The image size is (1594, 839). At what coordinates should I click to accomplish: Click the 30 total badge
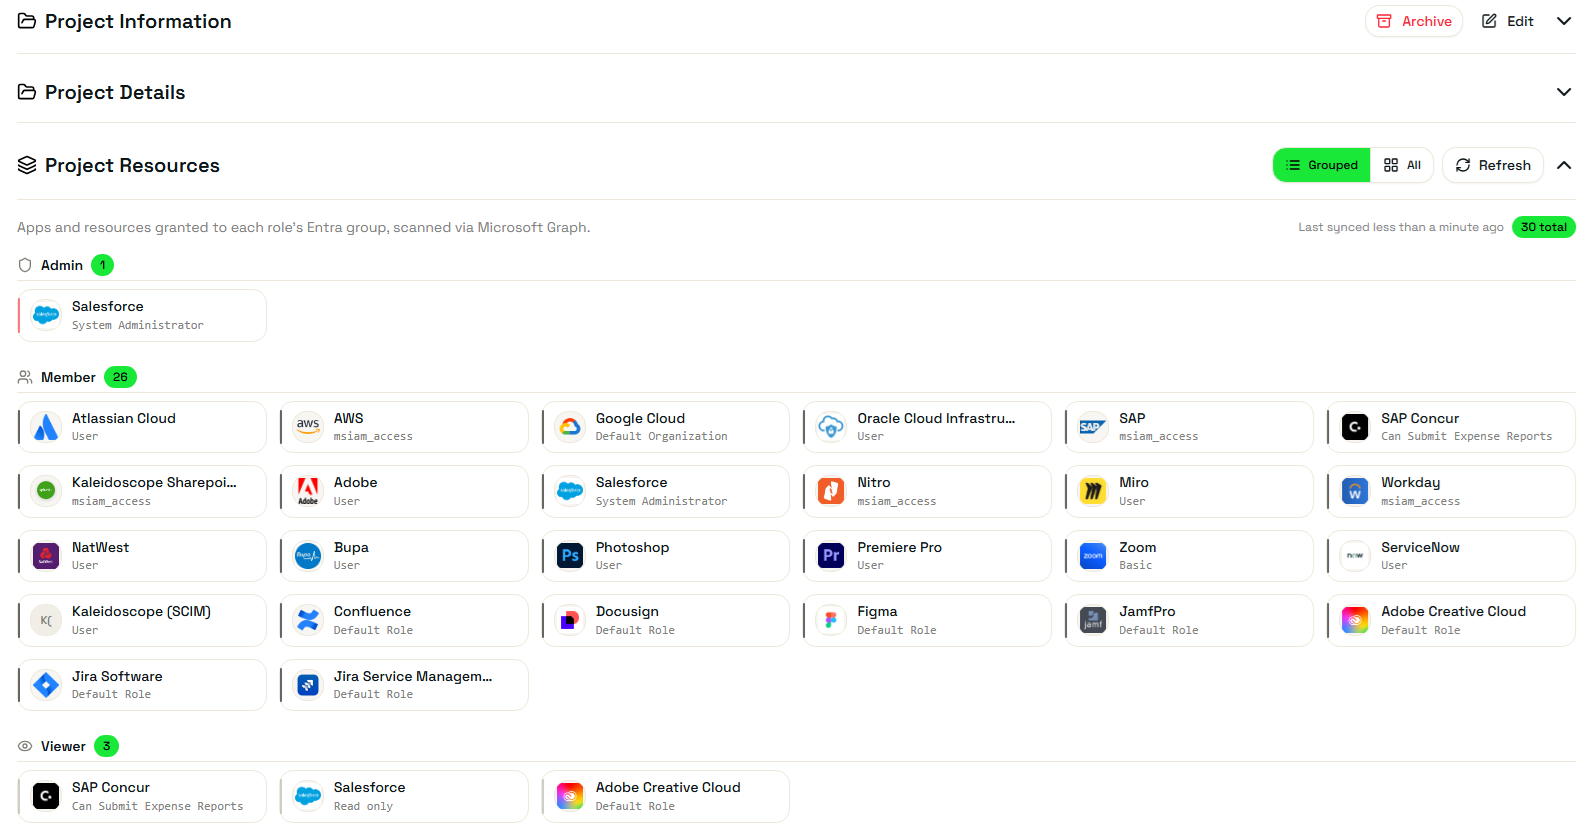pyautogui.click(x=1544, y=227)
